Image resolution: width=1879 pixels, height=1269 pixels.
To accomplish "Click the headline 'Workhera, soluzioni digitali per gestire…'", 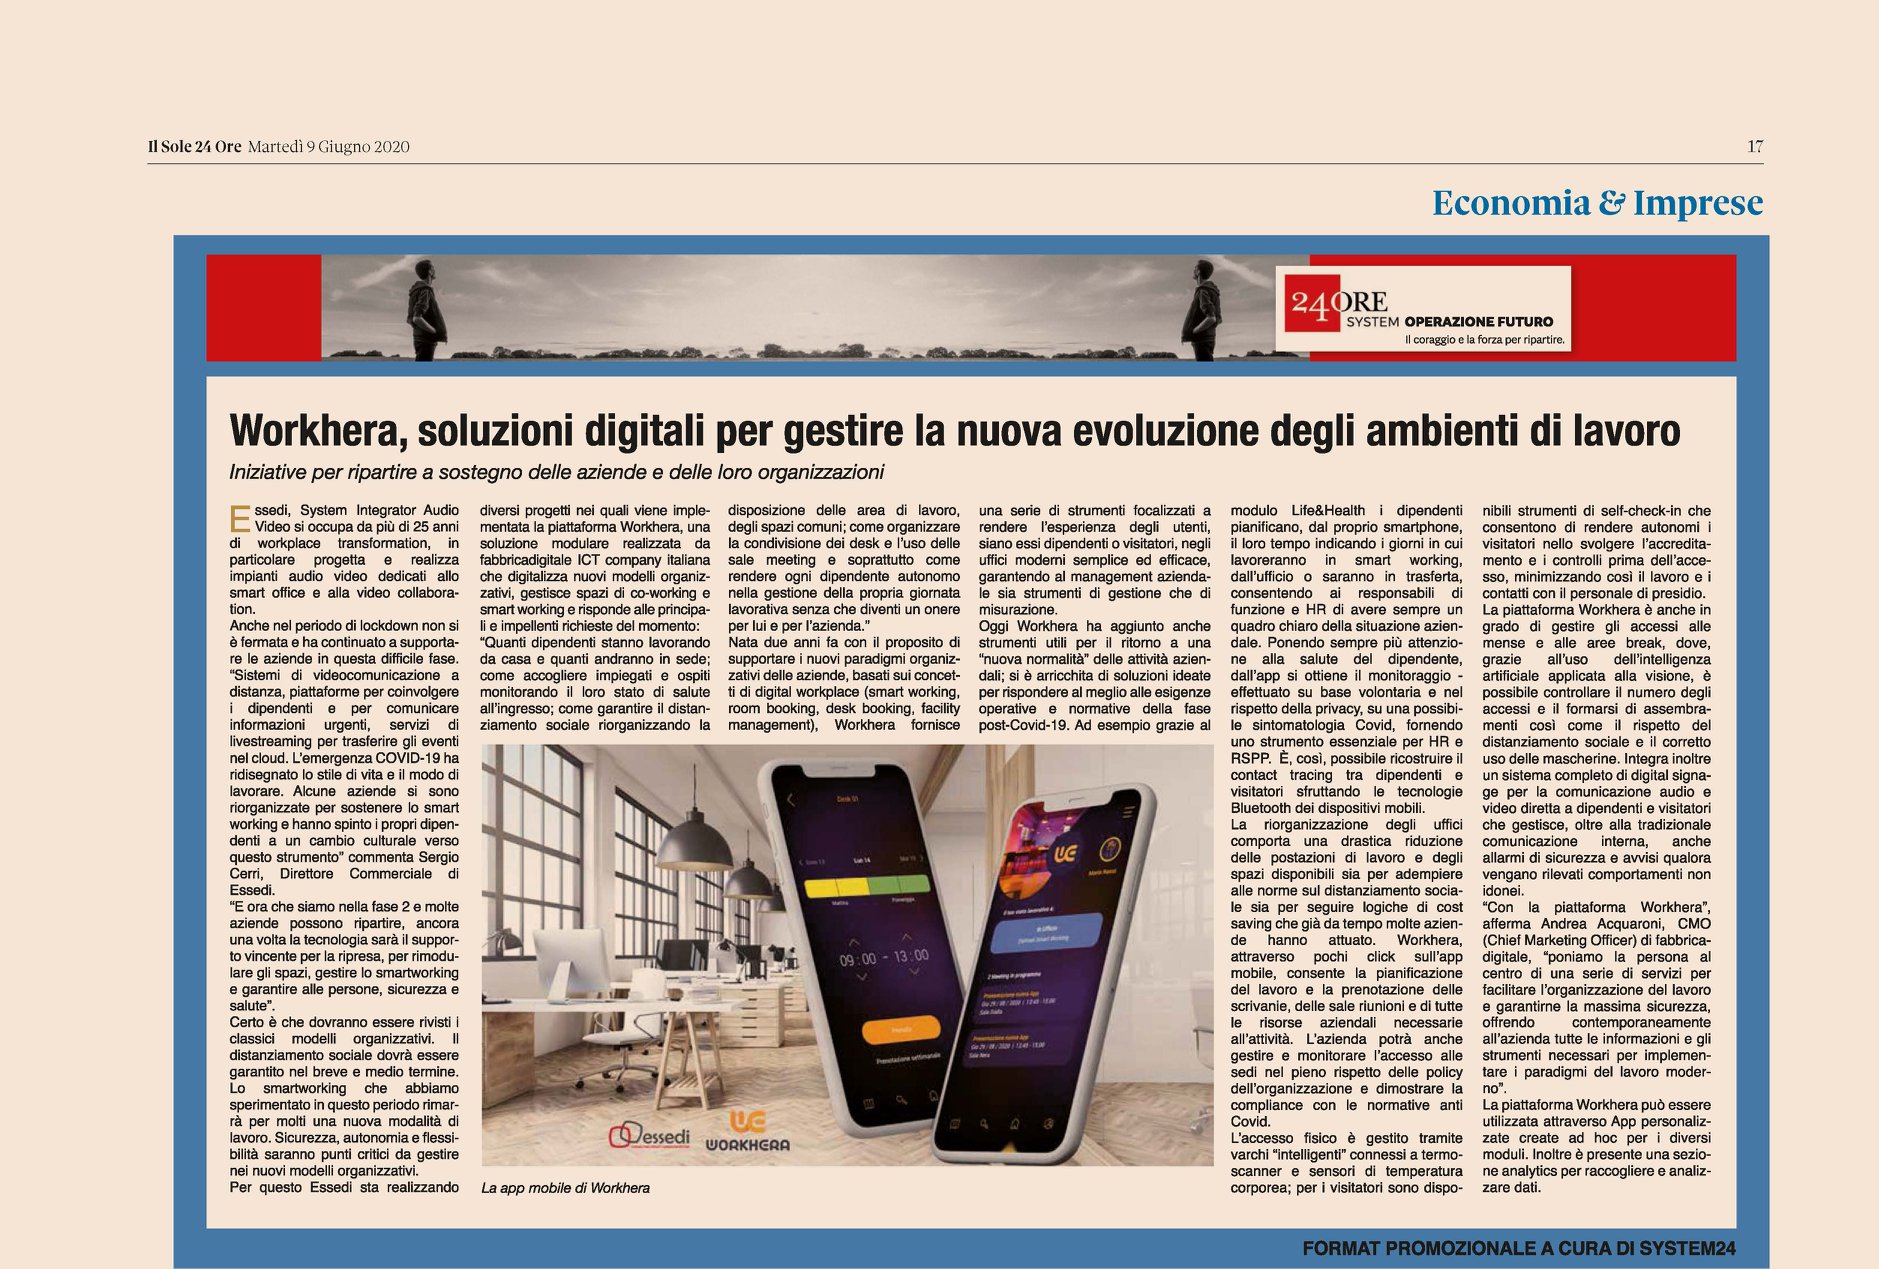I will coord(955,431).
